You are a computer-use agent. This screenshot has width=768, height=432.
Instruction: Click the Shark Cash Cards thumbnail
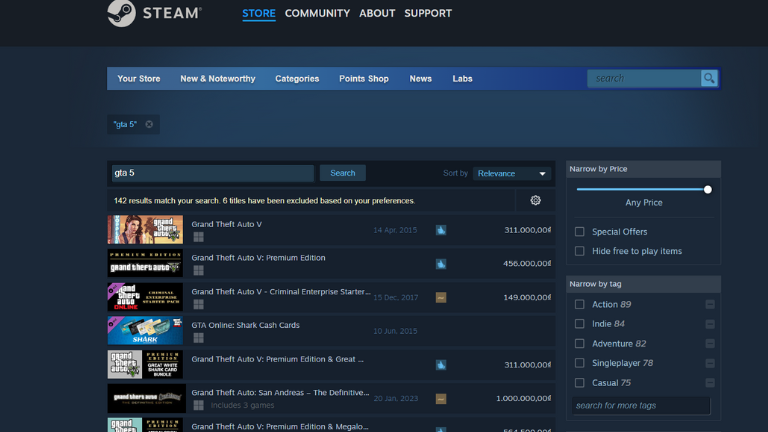[x=145, y=331]
